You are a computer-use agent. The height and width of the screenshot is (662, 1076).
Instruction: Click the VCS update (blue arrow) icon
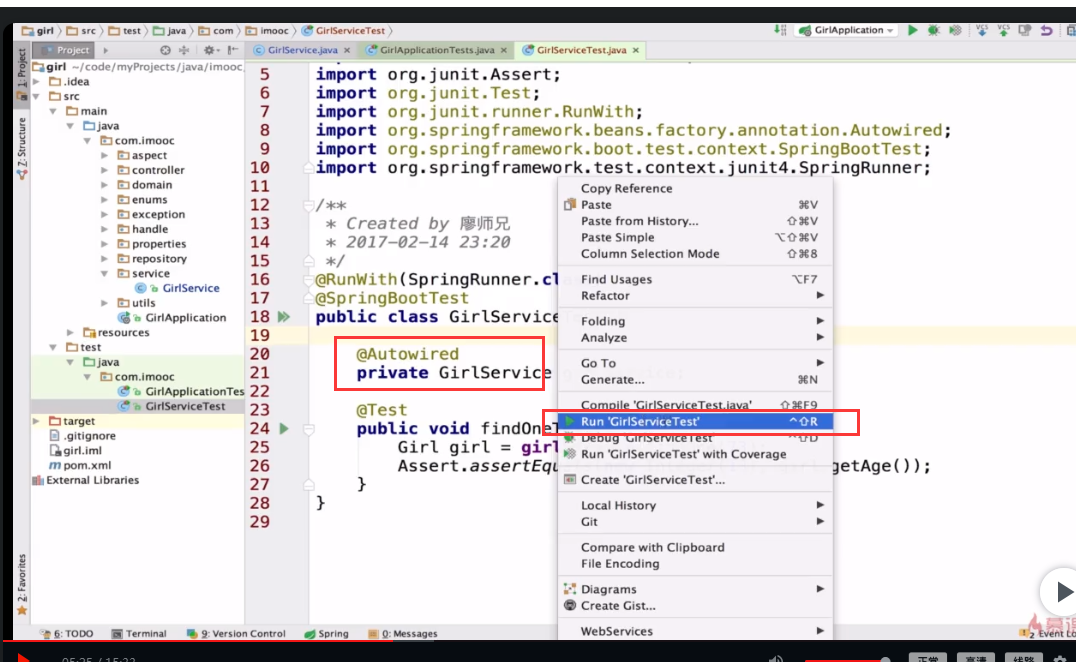click(982, 30)
